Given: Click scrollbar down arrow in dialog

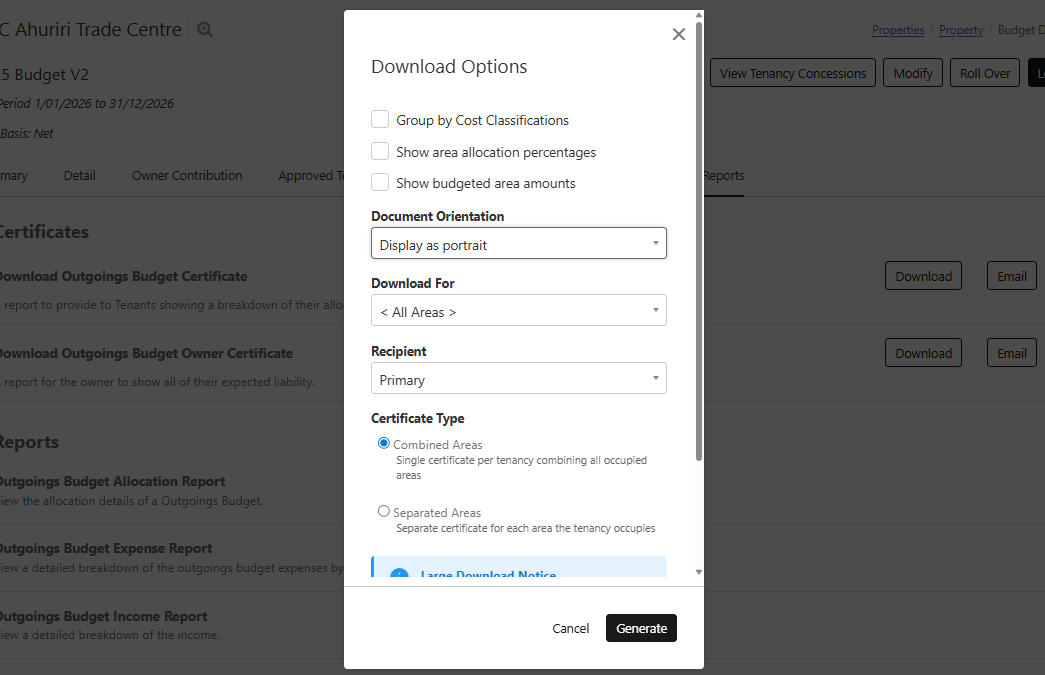Looking at the screenshot, I should [699, 572].
